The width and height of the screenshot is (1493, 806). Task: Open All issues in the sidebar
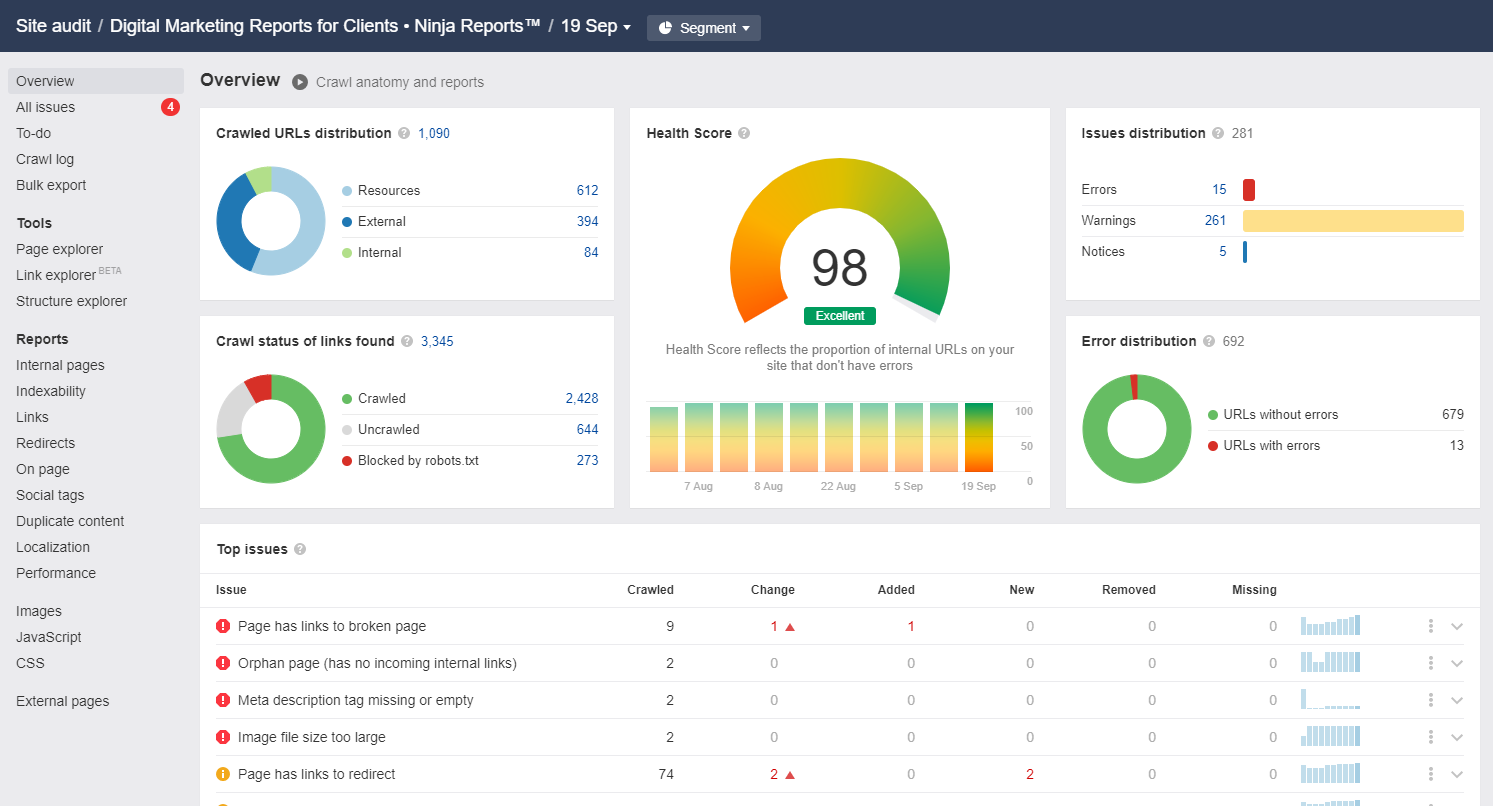[46, 107]
